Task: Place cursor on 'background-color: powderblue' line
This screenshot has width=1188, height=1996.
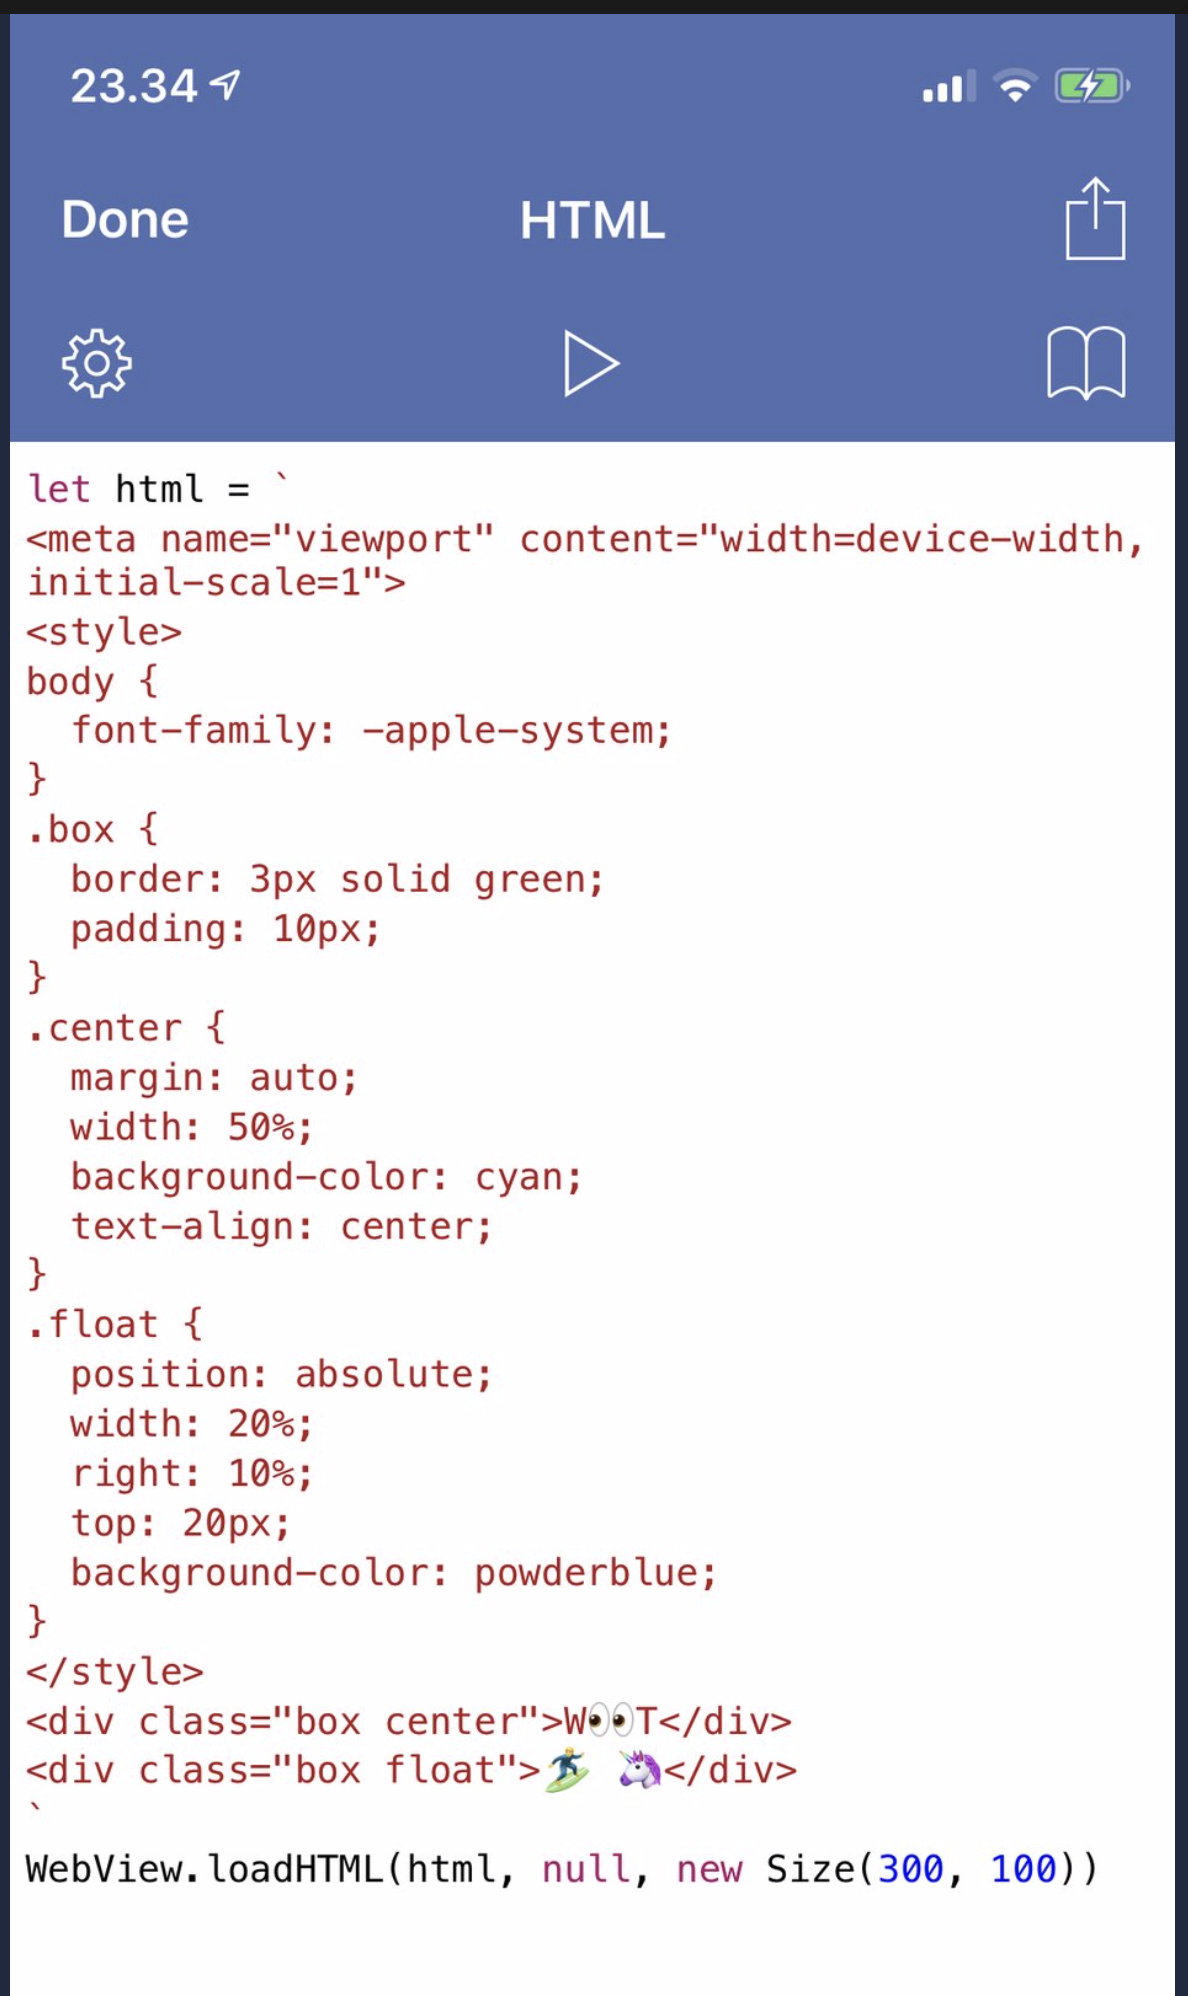Action: [x=394, y=1572]
